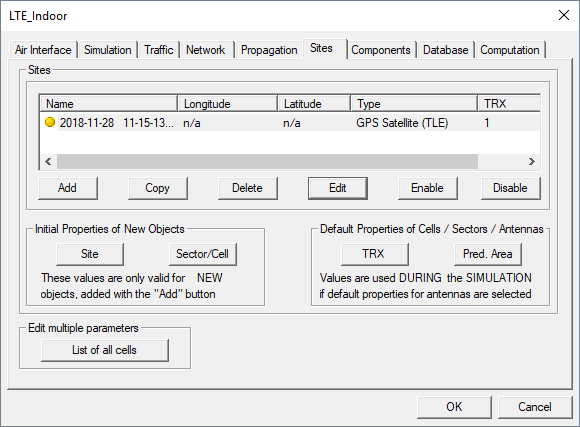Open the Sector/Cell initial properties
Viewport: 580px width, 427px height.
click(x=203, y=254)
